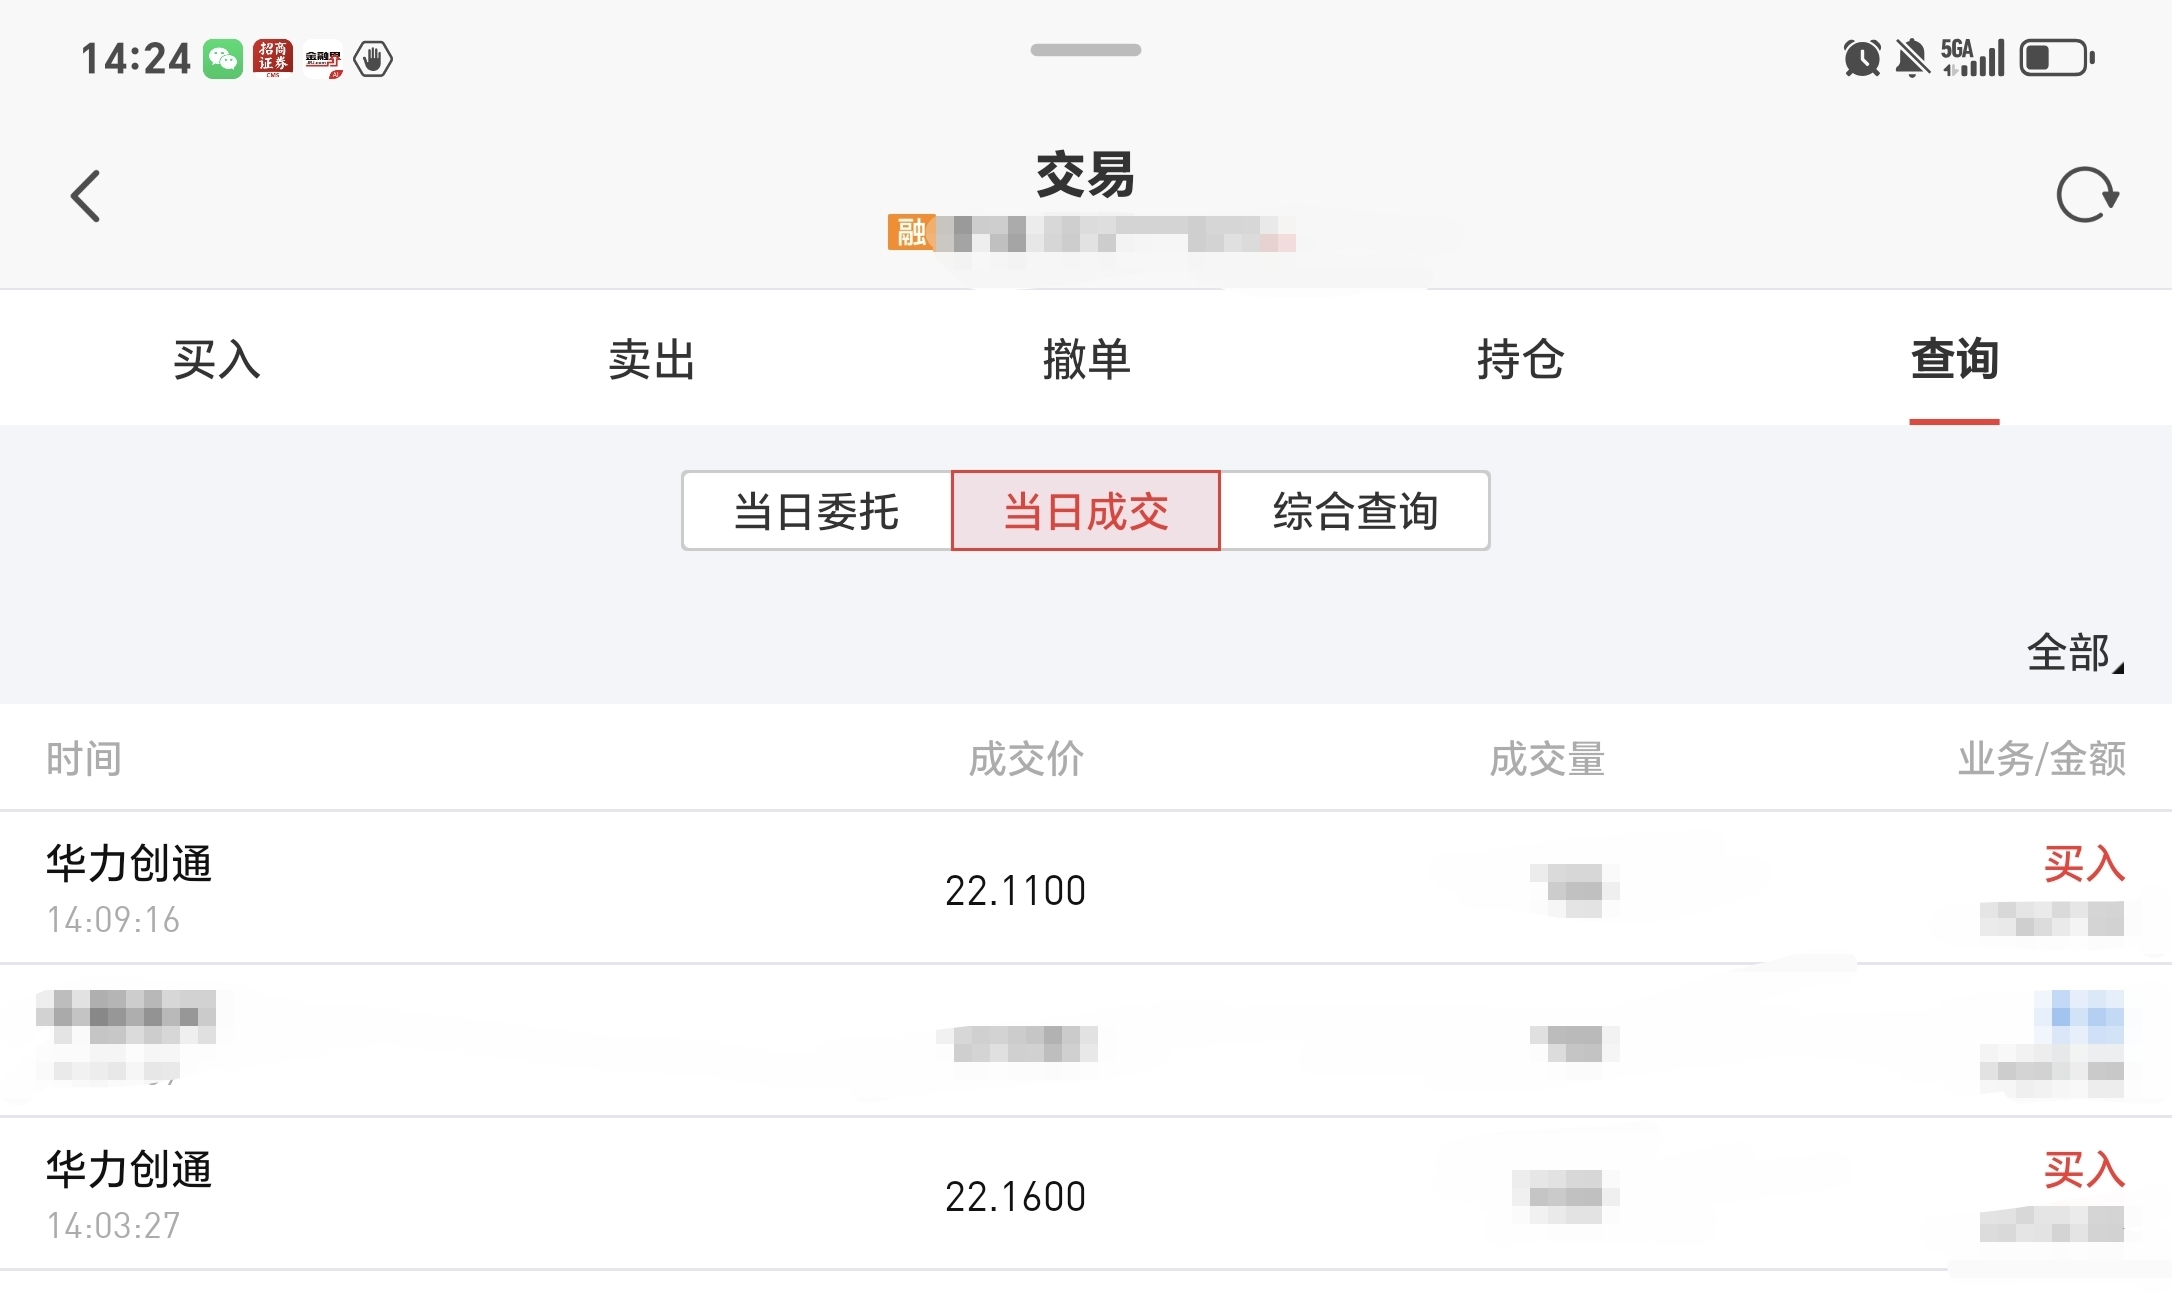Viewport: 2172px width, 1294px height.
Task: Tap the red 招商证券 notification icon
Action: [273, 59]
